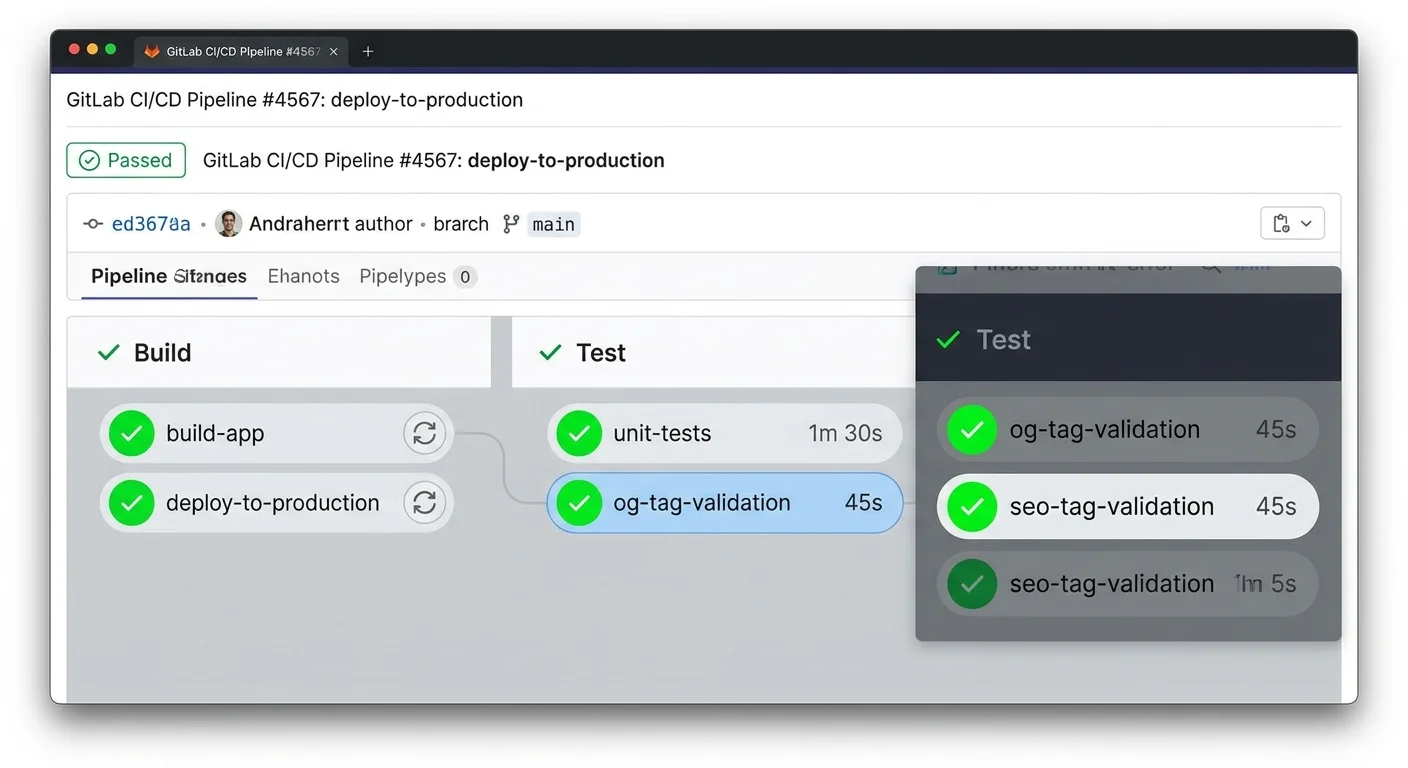The width and height of the screenshot is (1408, 768).
Task: Click the build-app green status icon
Action: pos(131,433)
